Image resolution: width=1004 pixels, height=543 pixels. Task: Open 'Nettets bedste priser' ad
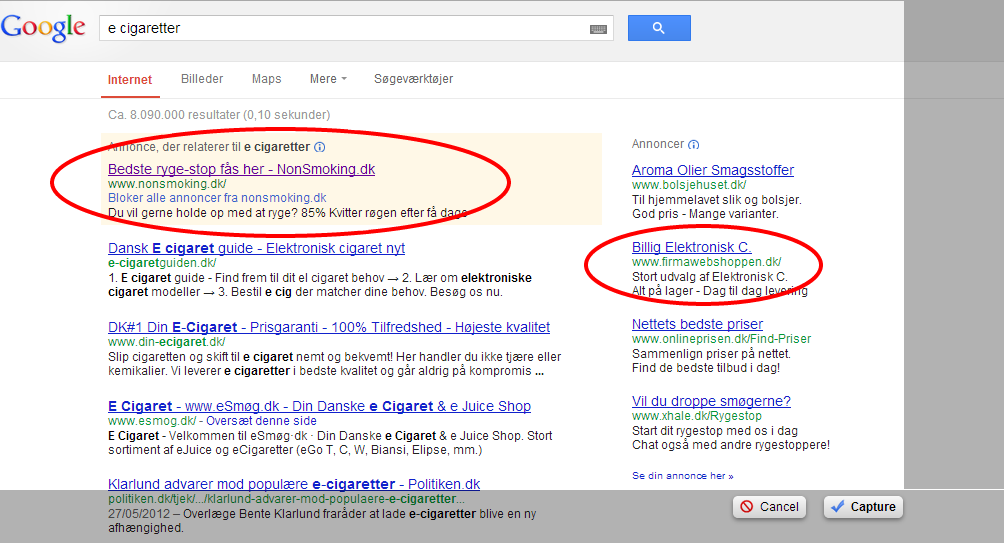point(697,324)
